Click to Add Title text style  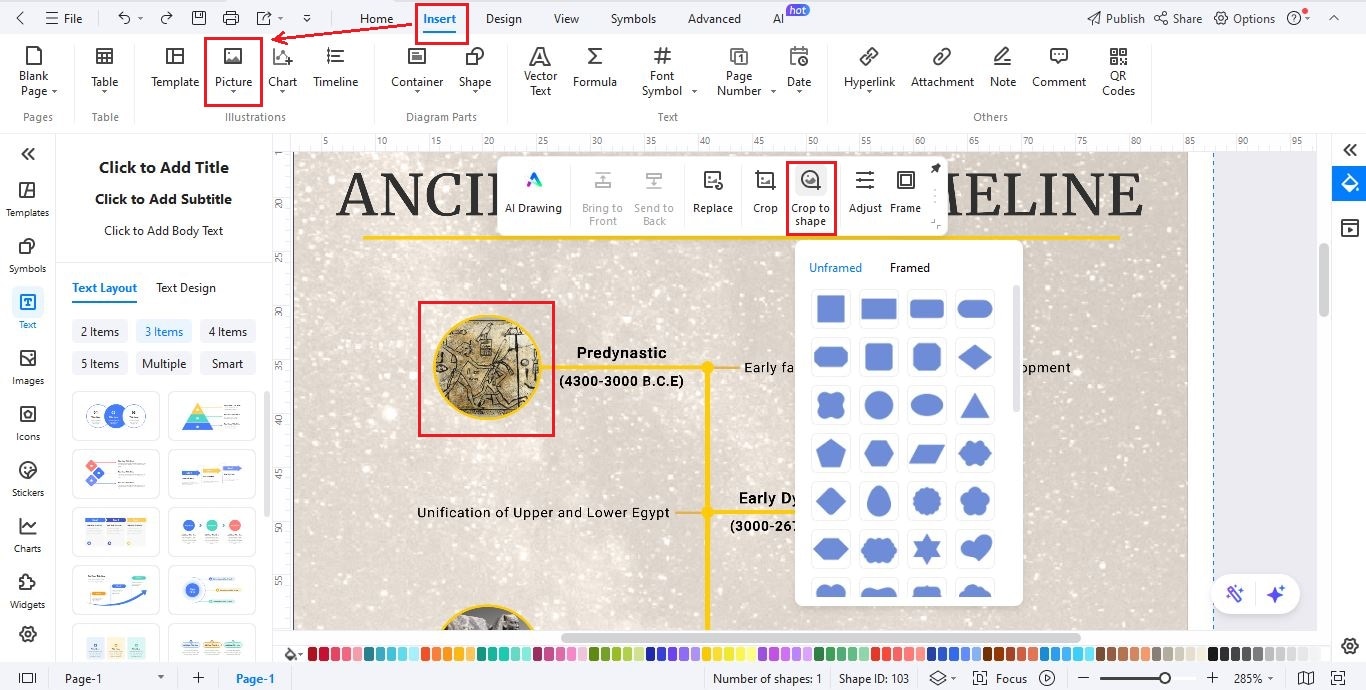coord(164,167)
